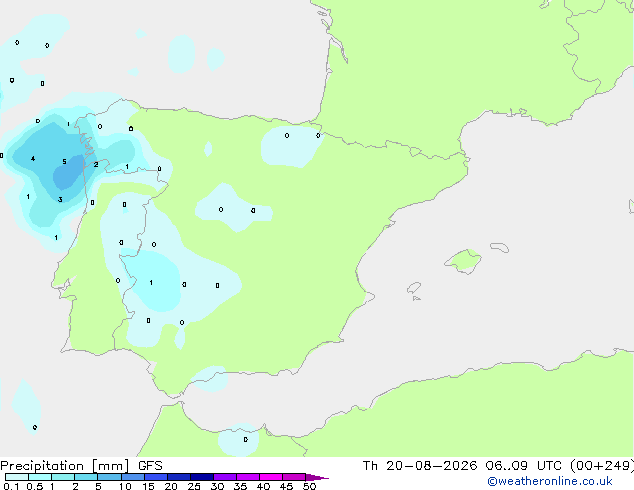
Task: Click the legend label '25'
Action: pos(194,486)
